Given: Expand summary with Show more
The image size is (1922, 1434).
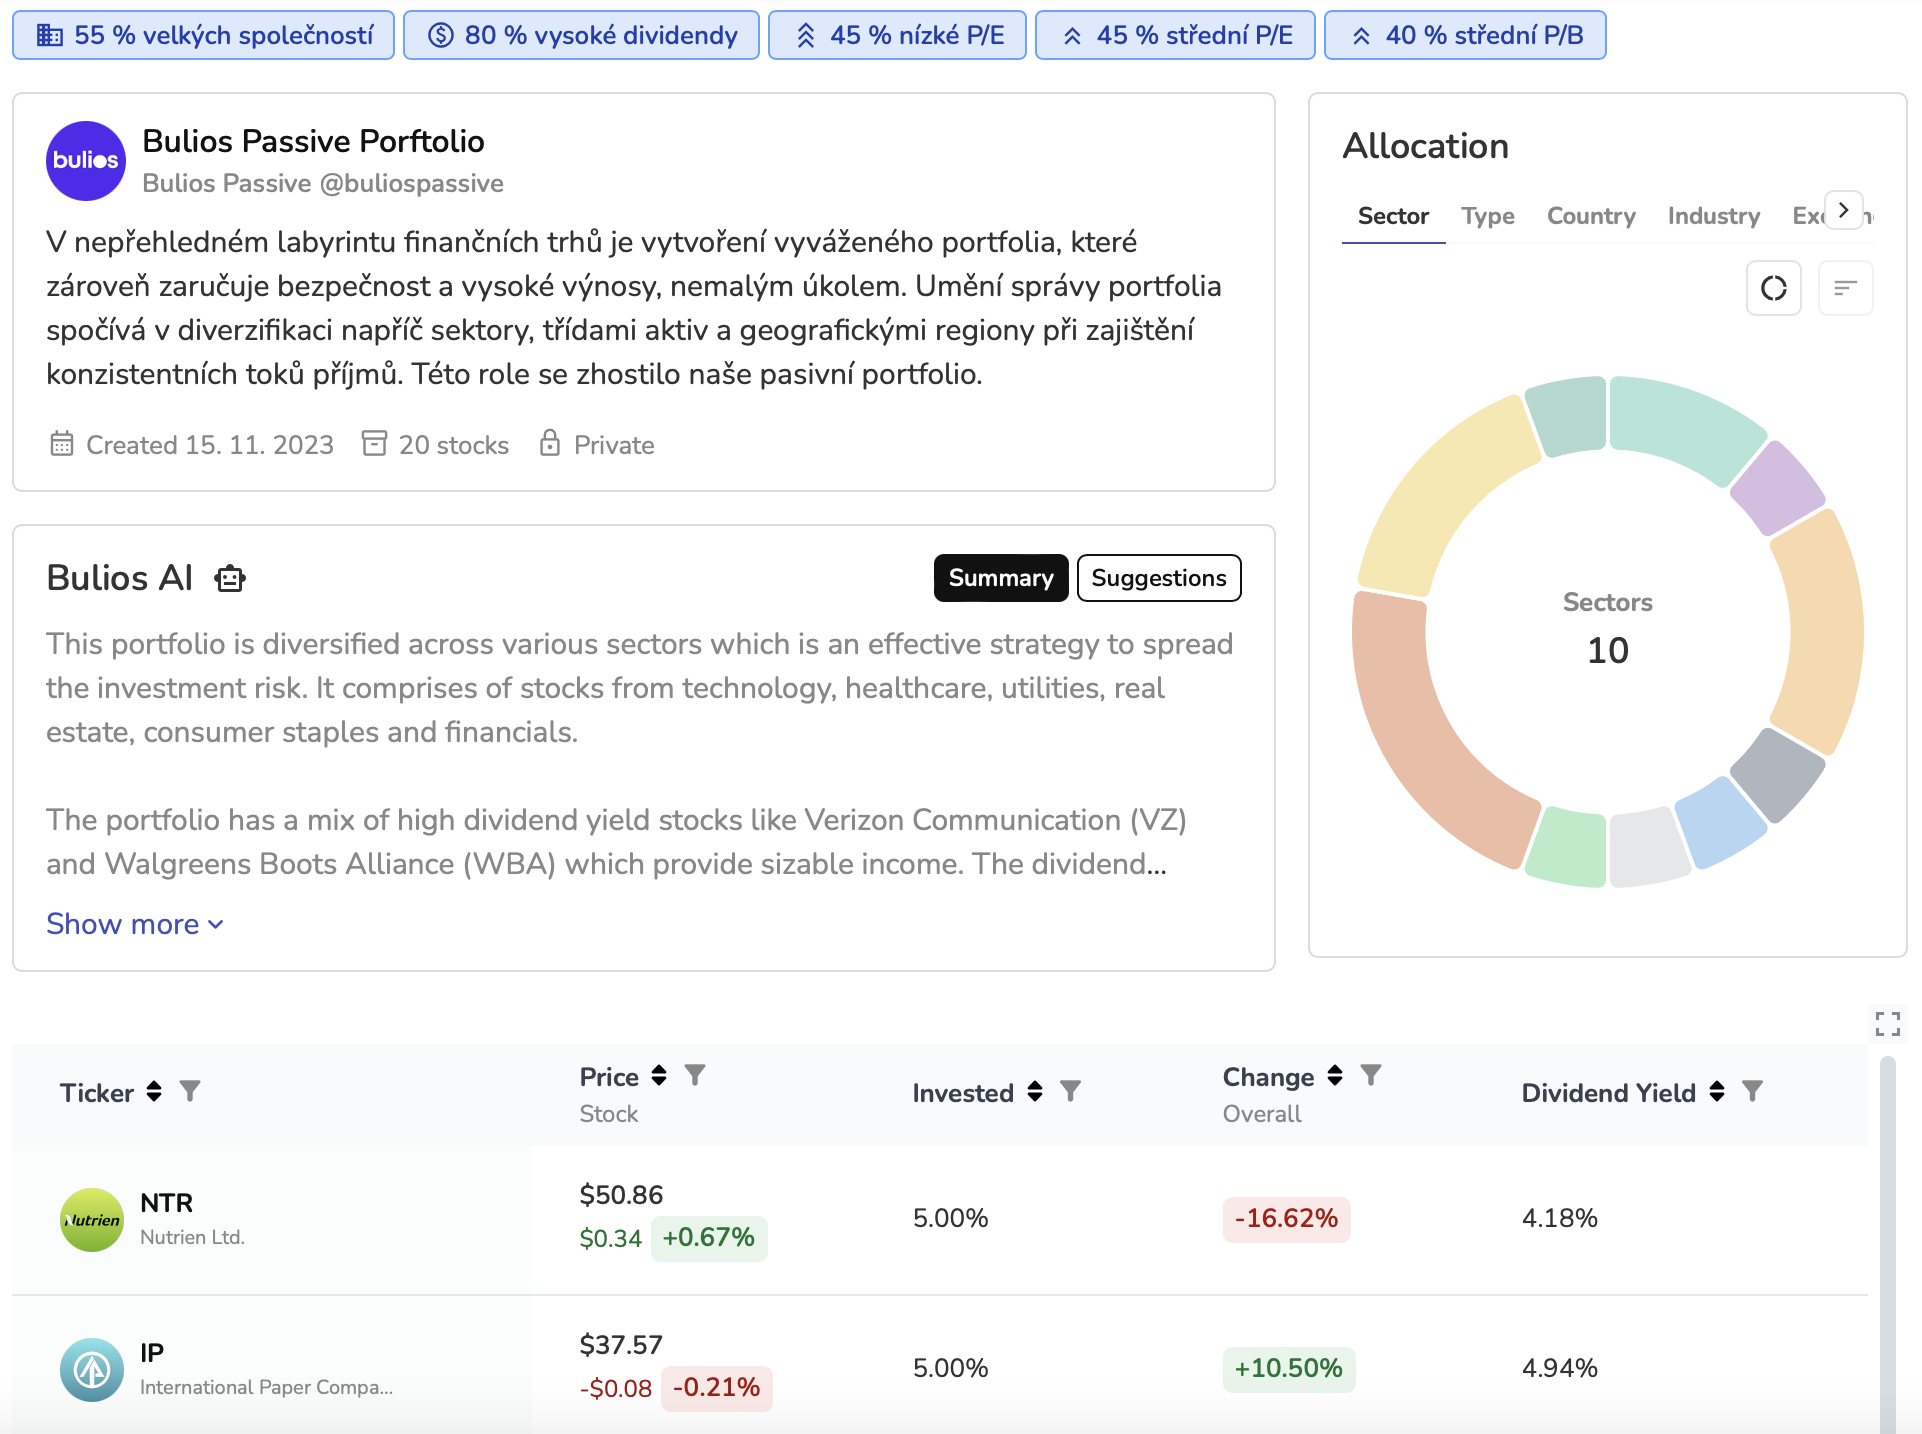Looking at the screenshot, I should [x=135, y=924].
